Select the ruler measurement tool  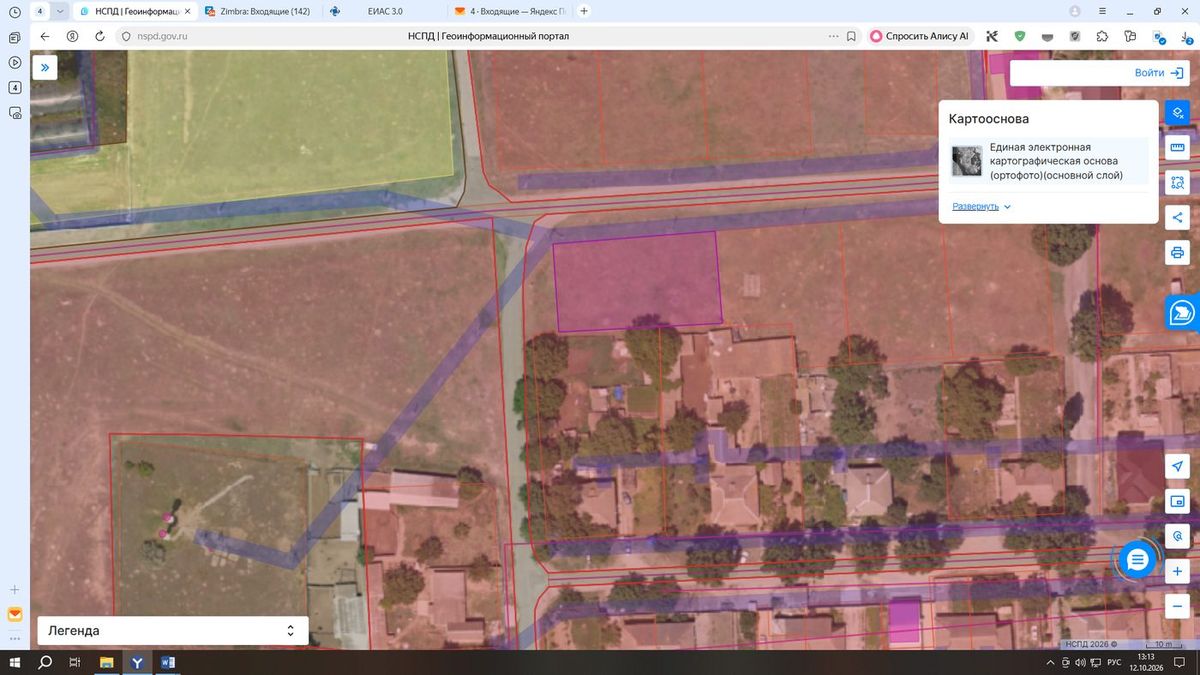[1177, 148]
